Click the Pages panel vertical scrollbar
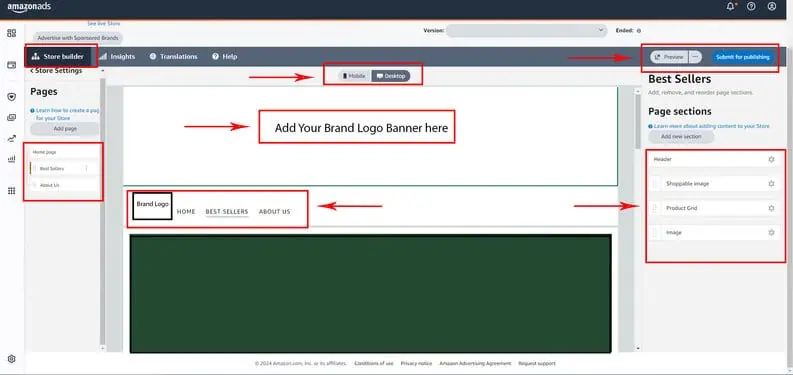The image size is (793, 375). 103,211
